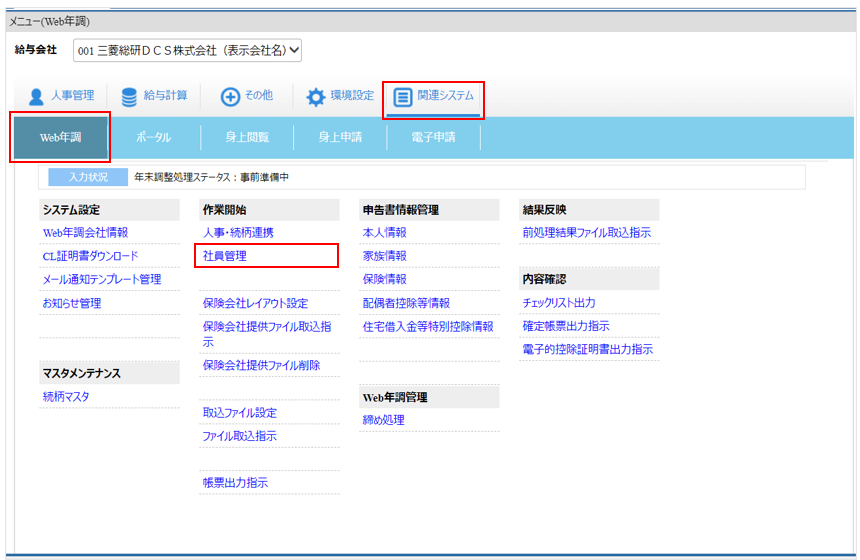Image resolution: width=860 pixels, height=560 pixels.
Task: Open 電子的控除証明書出力指示 link
Action: point(588,349)
